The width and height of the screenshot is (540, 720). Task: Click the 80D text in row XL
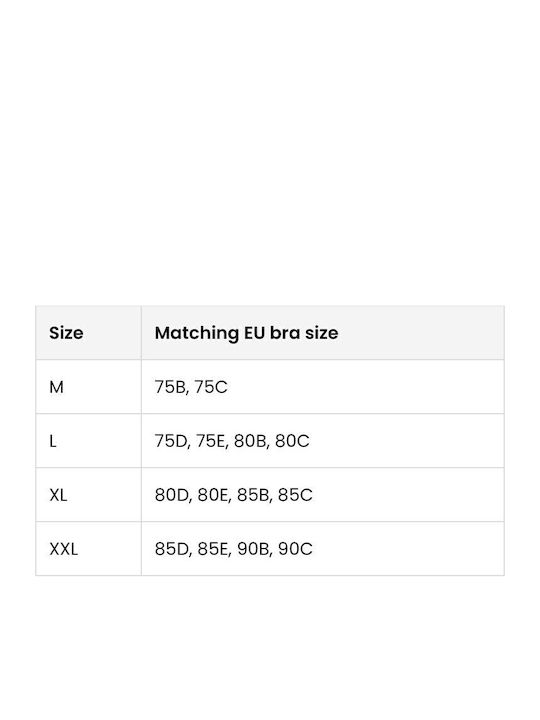click(173, 495)
